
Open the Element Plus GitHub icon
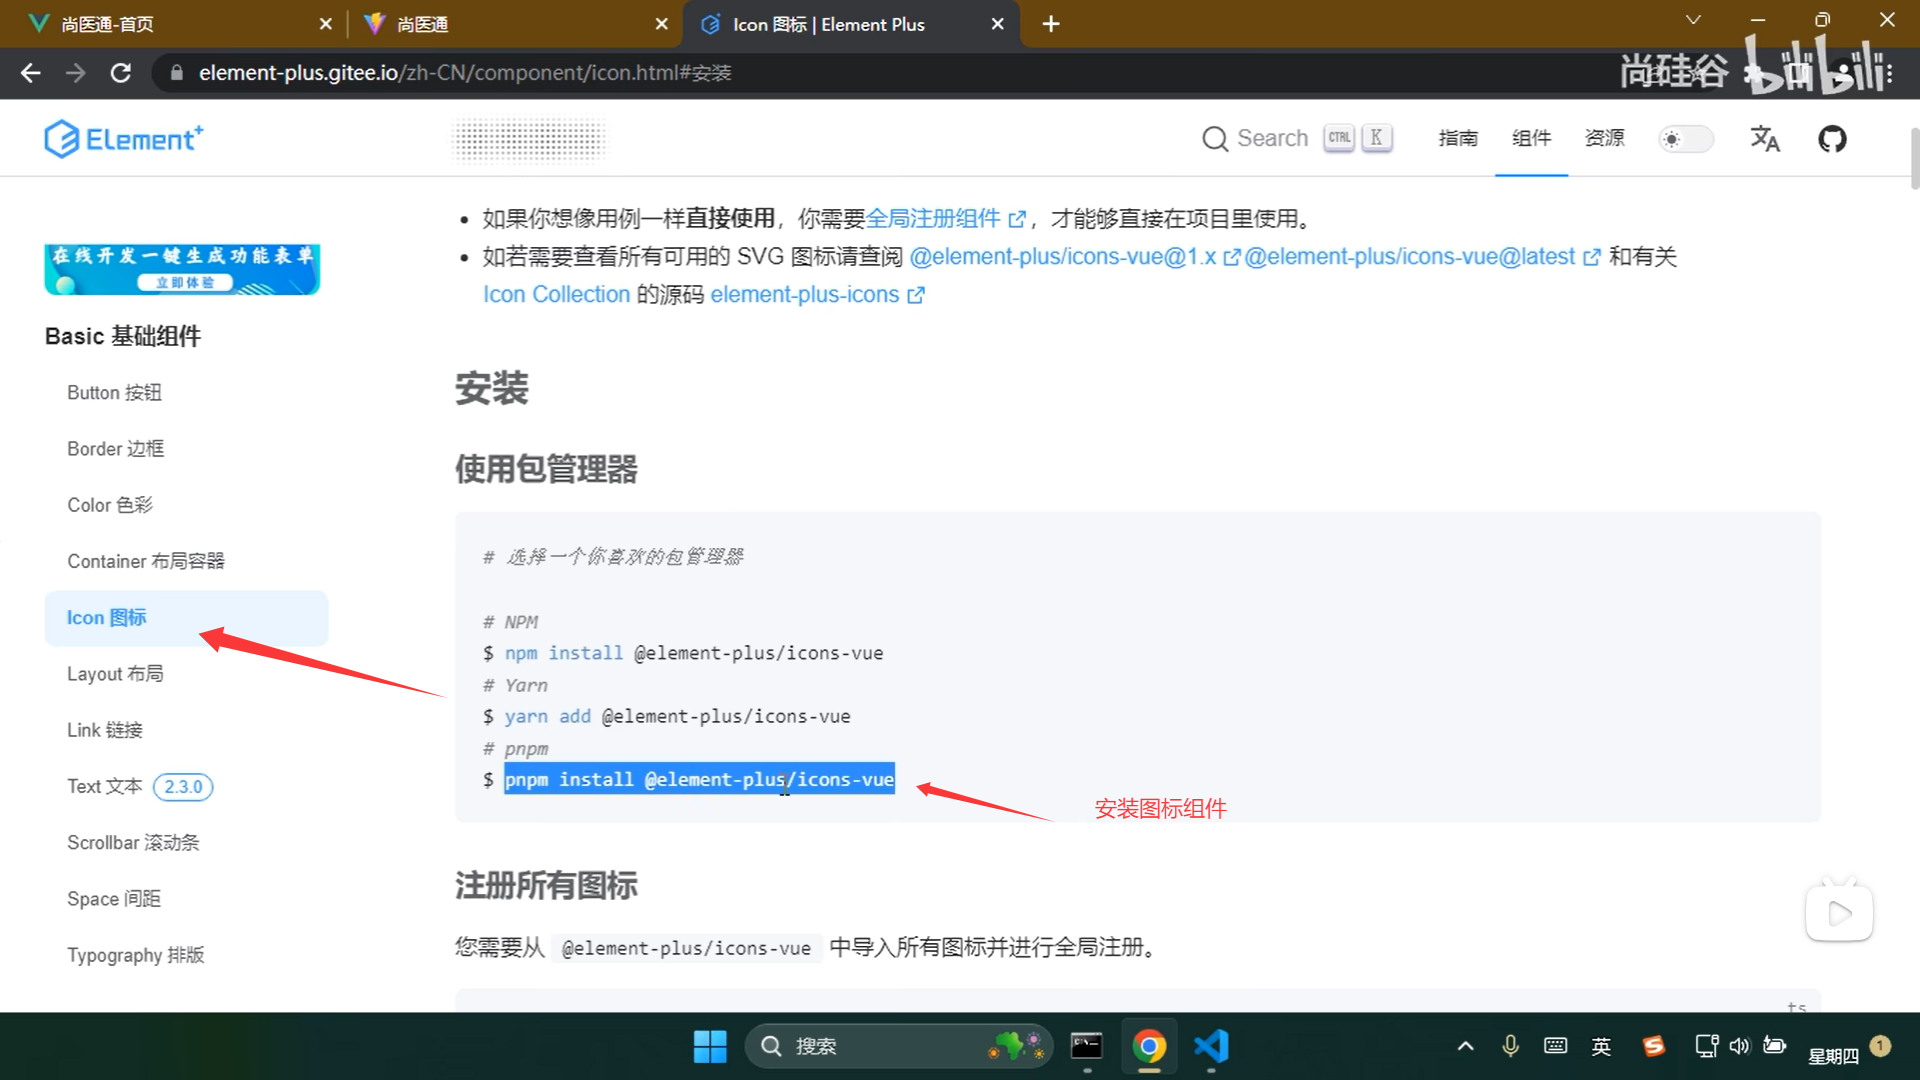(1832, 139)
